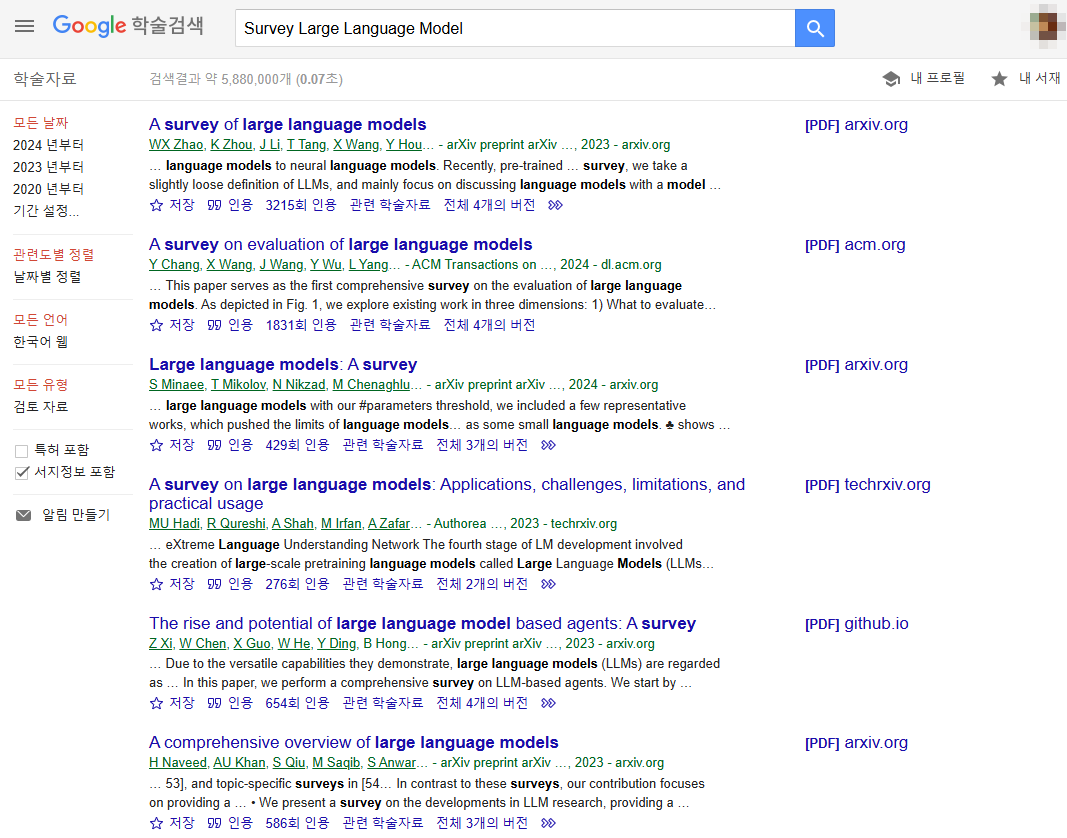Star-save 'The rise and potential' result
The width and height of the screenshot is (1067, 838).
click(156, 703)
